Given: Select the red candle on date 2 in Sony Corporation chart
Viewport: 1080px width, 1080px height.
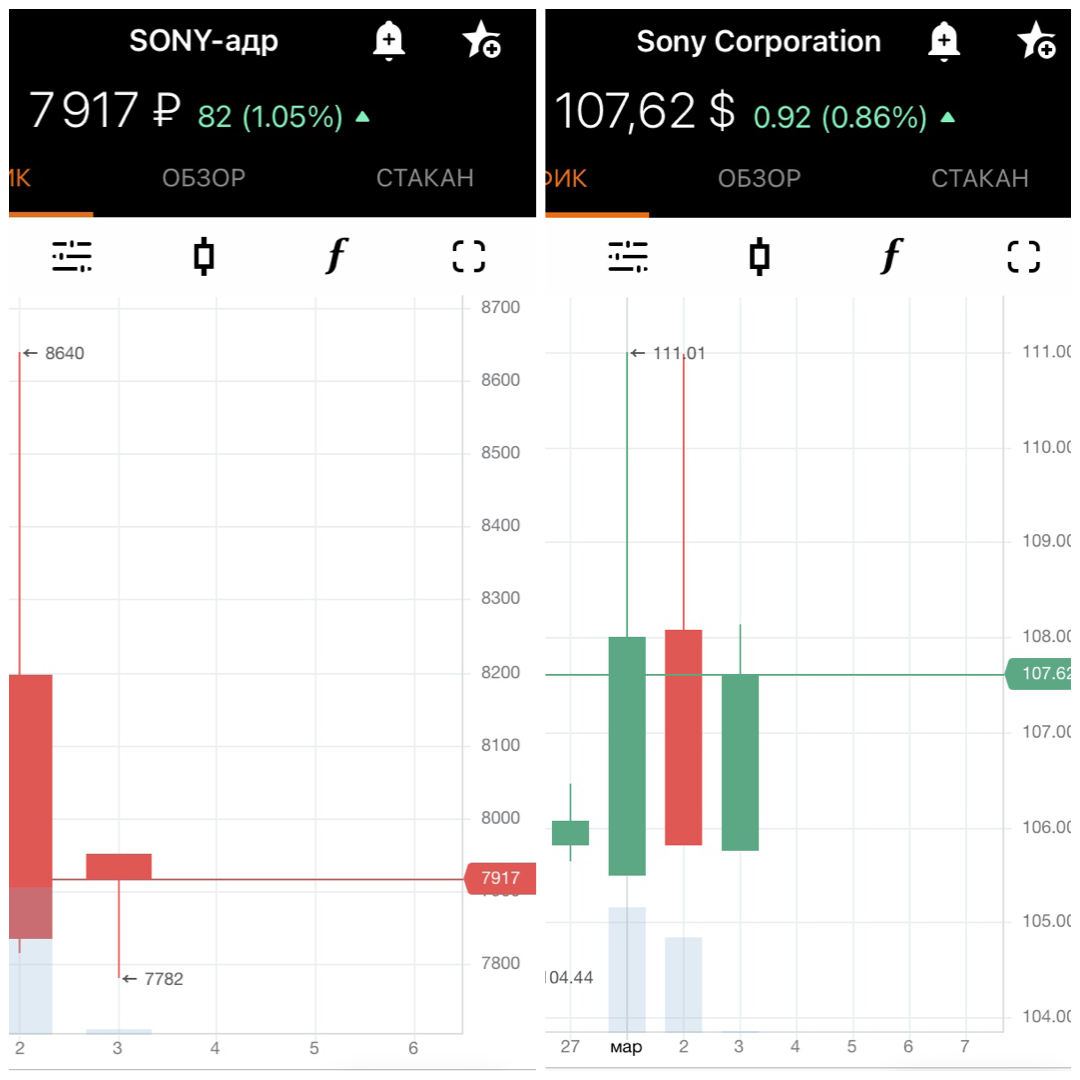Looking at the screenshot, I should pos(683,737).
